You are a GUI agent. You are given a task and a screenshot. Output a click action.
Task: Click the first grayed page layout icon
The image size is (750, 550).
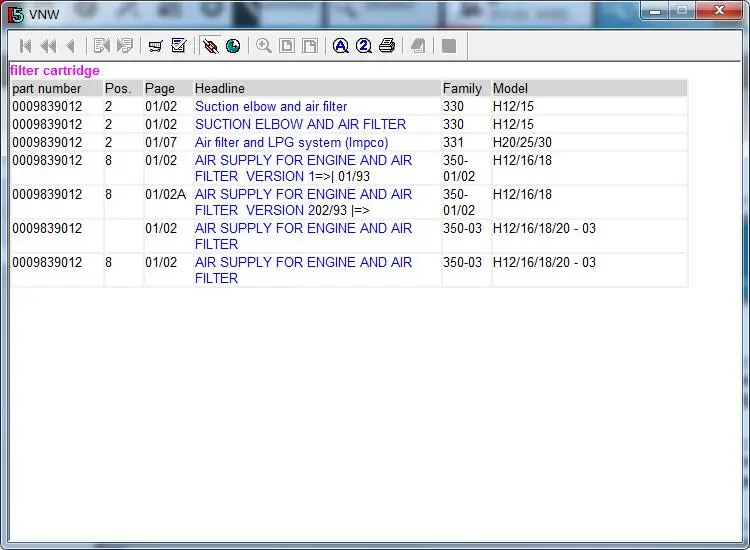[287, 46]
